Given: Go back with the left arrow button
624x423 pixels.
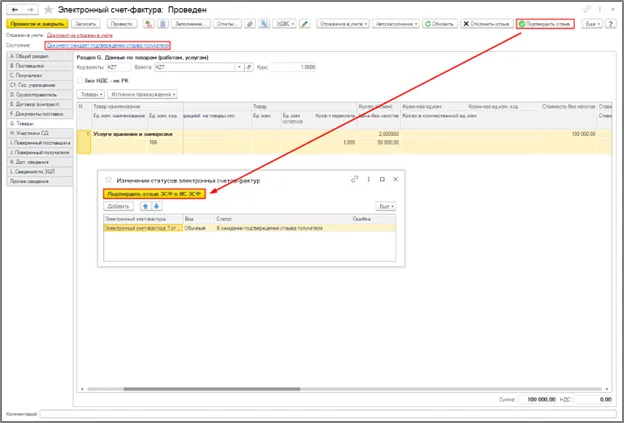Looking at the screenshot, I should tap(15, 9).
